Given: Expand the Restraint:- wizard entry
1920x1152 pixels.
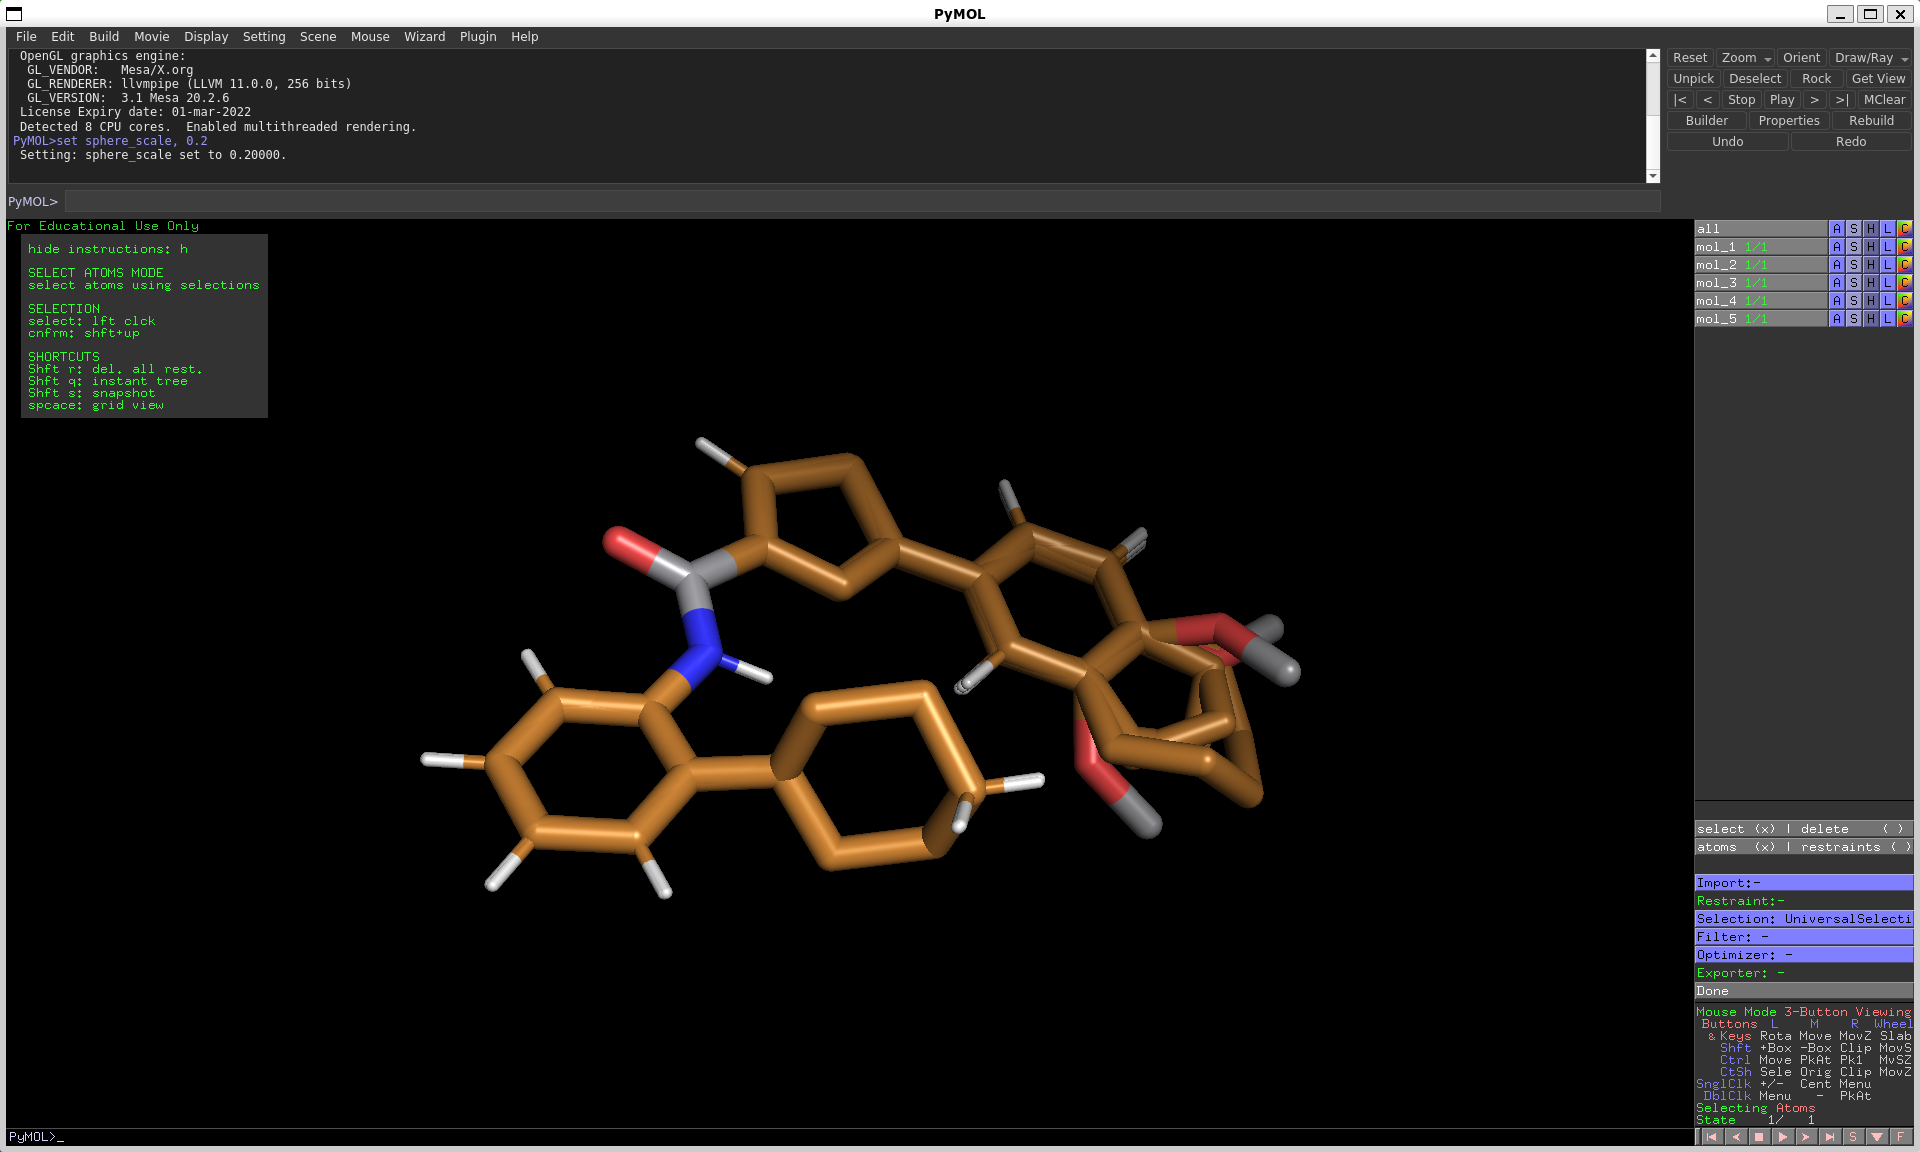Looking at the screenshot, I should 1804,901.
